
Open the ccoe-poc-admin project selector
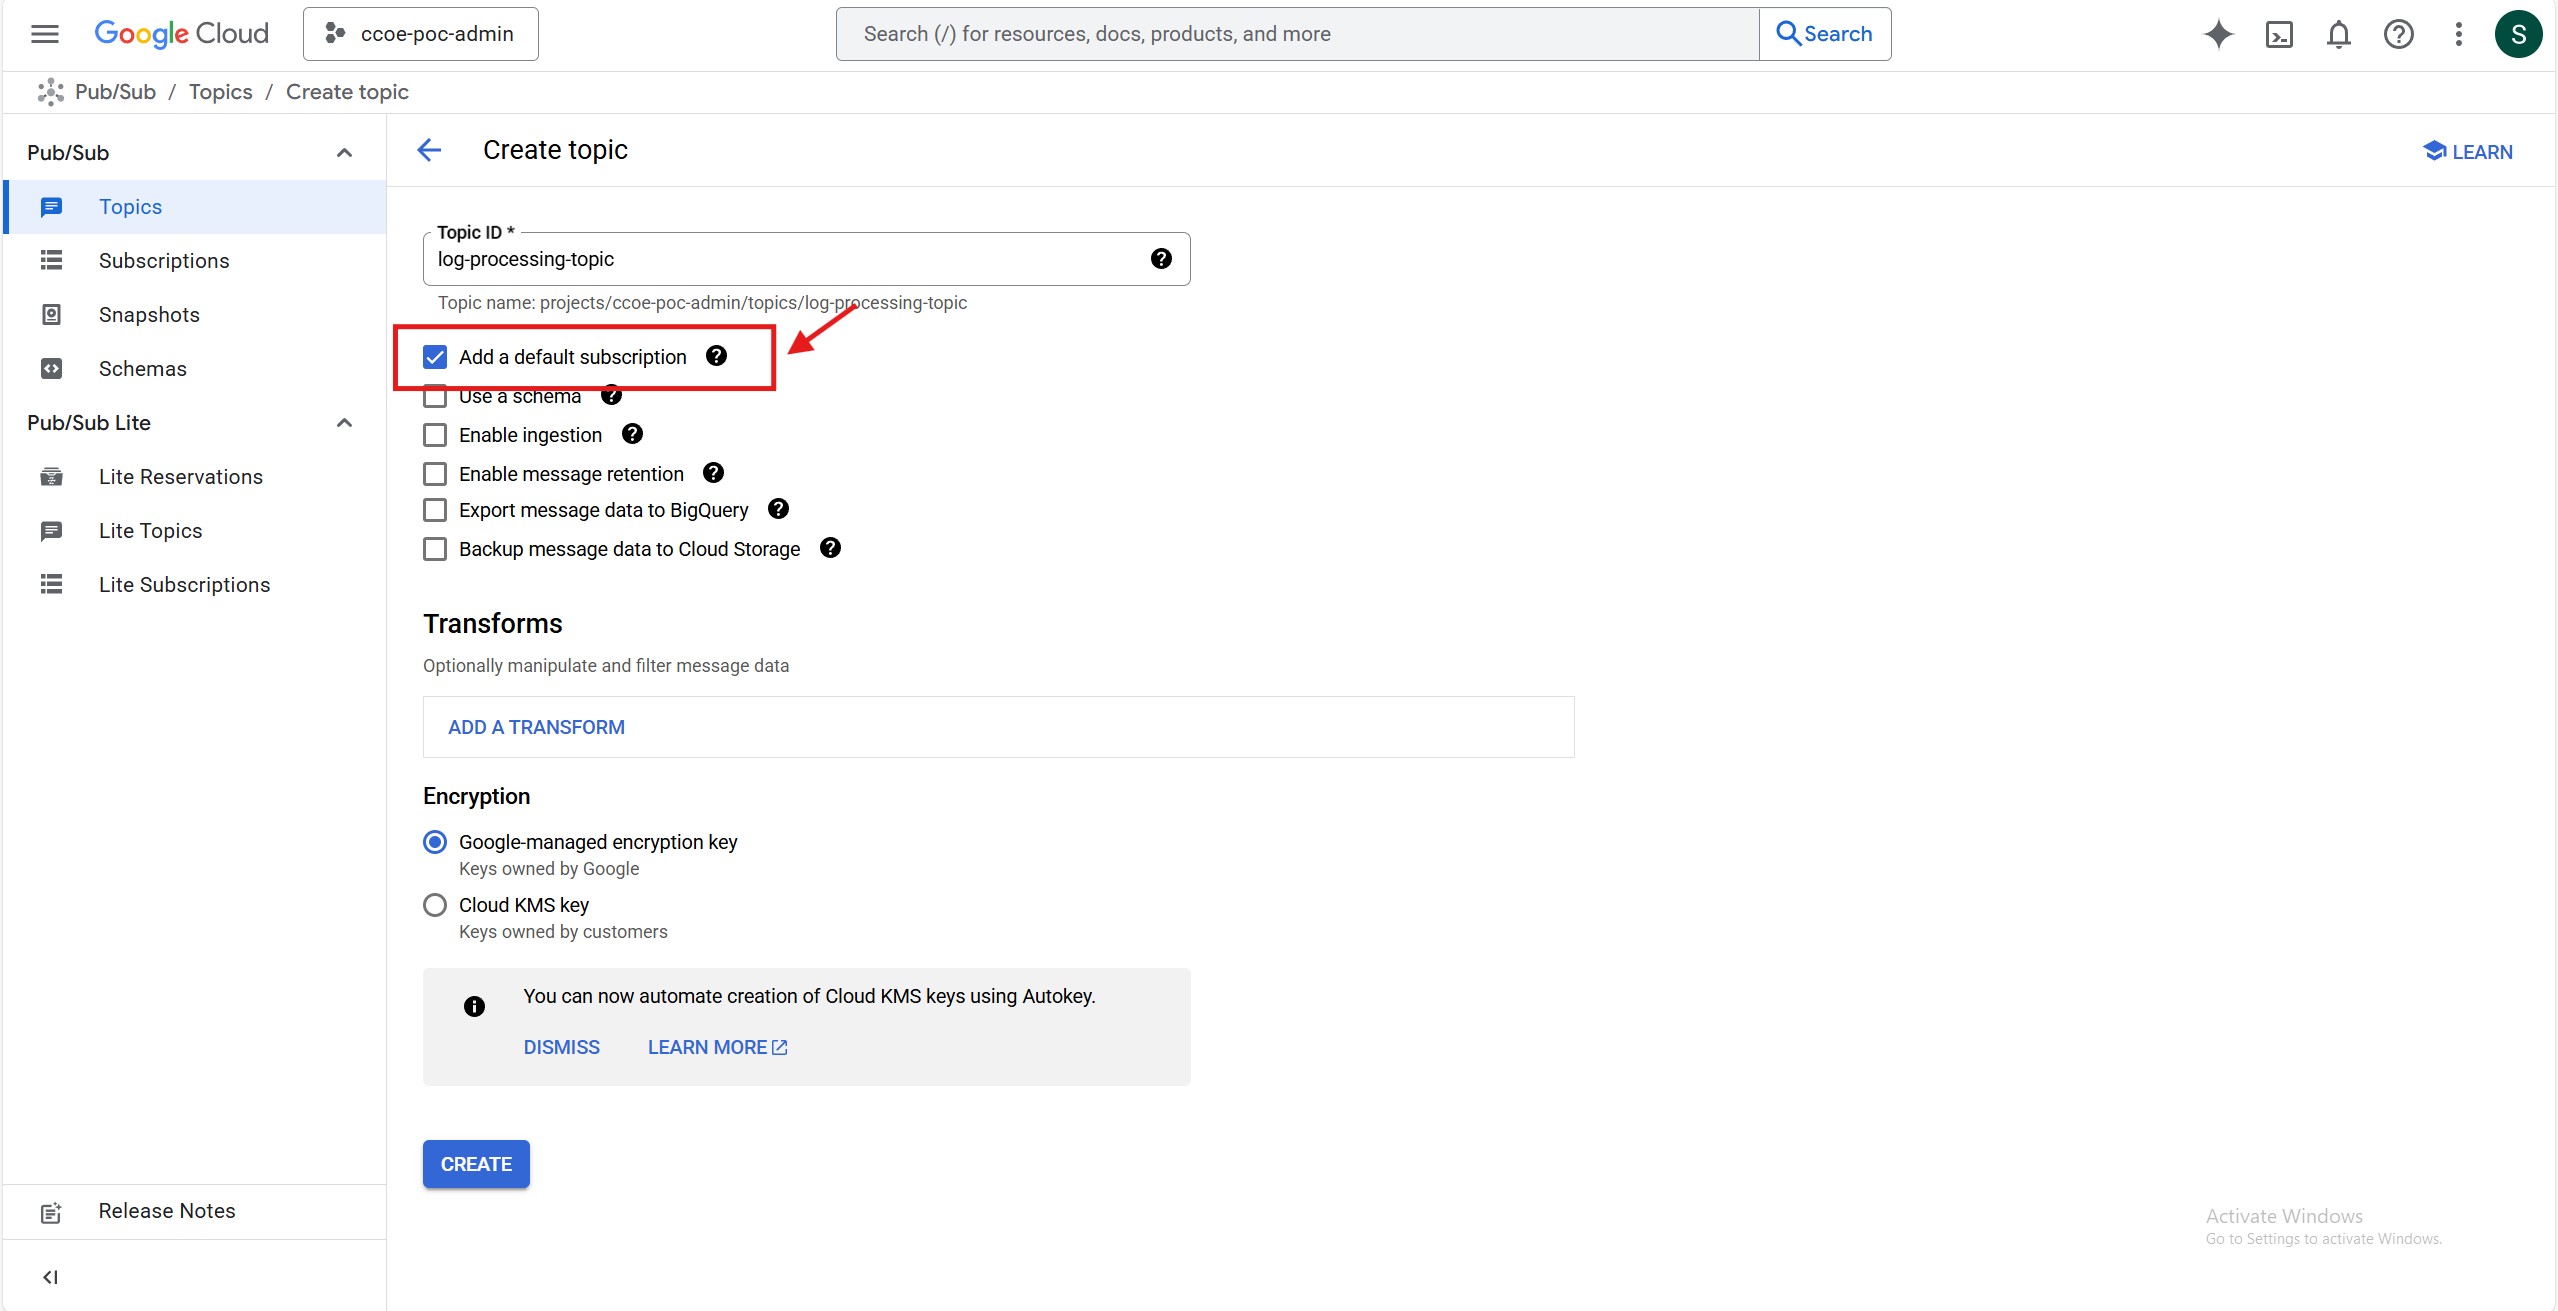click(421, 34)
